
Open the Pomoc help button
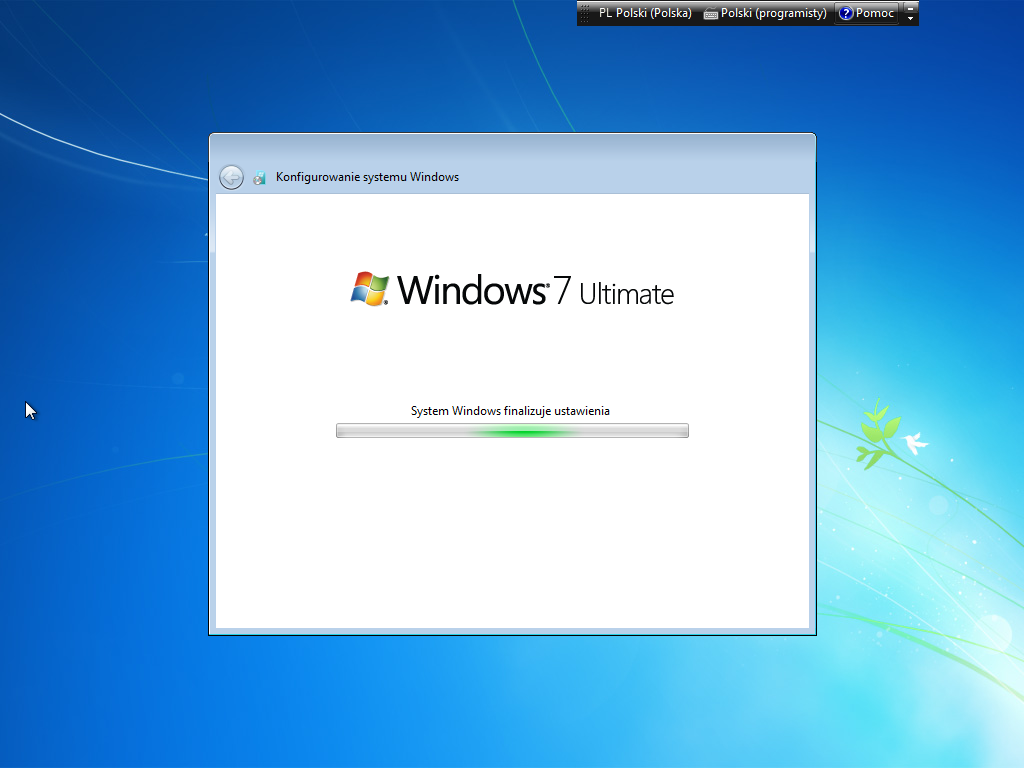pos(867,13)
